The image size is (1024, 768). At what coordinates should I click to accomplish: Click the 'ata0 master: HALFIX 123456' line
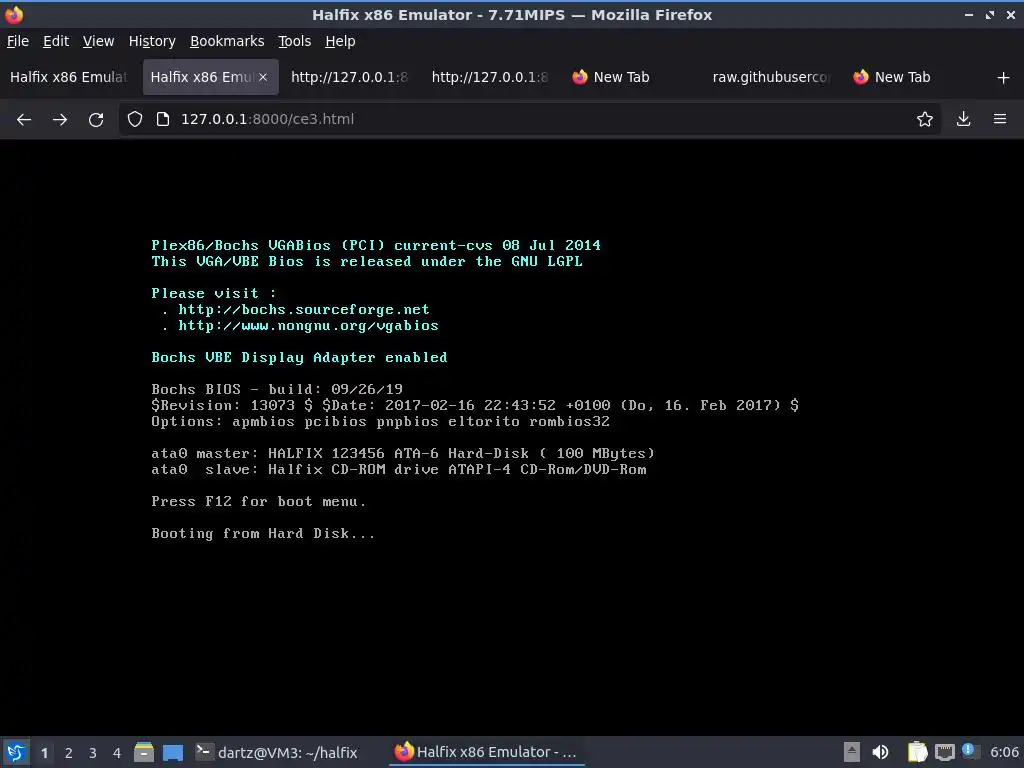point(403,453)
